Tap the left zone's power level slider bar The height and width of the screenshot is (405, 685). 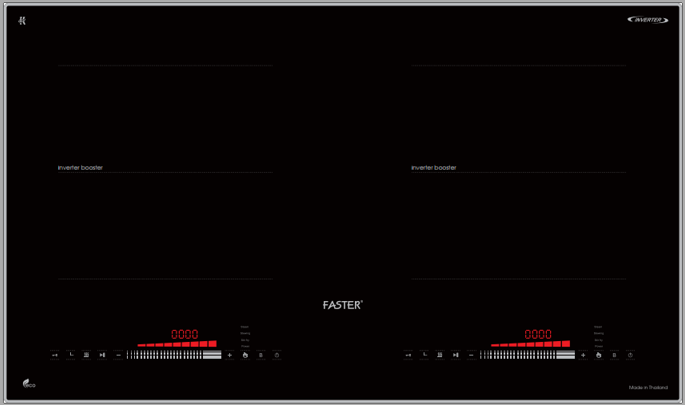click(174, 355)
